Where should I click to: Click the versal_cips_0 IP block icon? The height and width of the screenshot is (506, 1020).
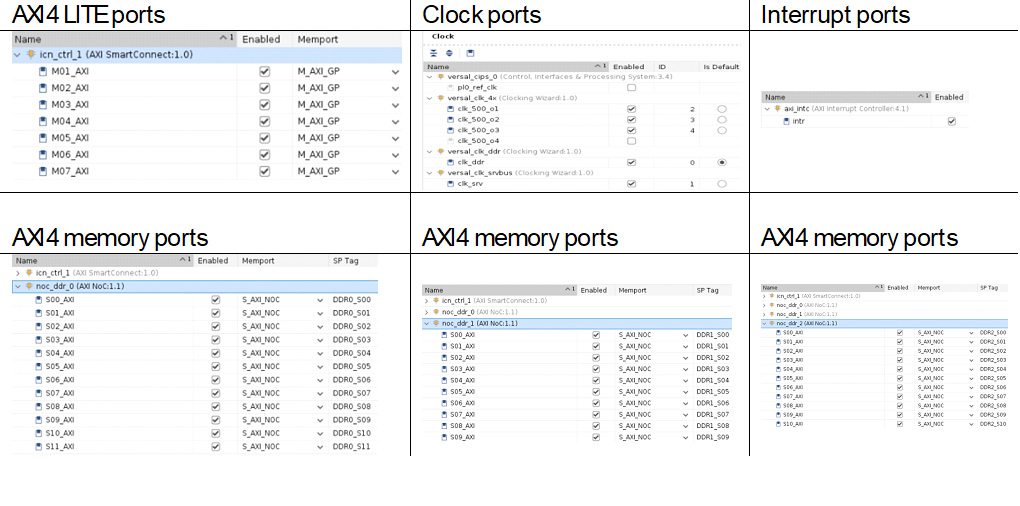click(441, 76)
